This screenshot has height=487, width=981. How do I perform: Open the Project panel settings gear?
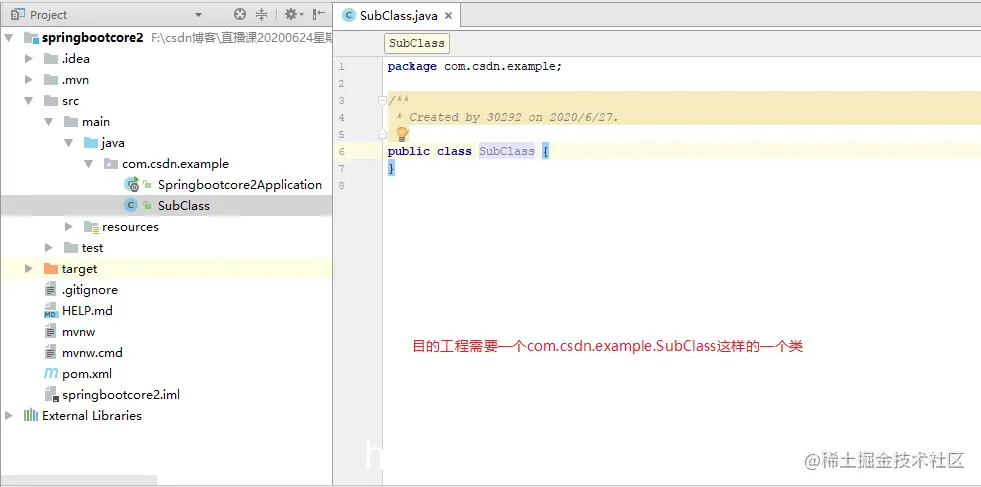click(x=293, y=14)
